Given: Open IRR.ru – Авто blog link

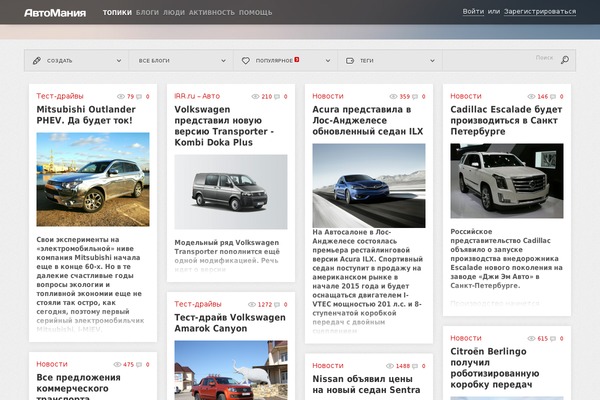Looking at the screenshot, I should (197, 96).
